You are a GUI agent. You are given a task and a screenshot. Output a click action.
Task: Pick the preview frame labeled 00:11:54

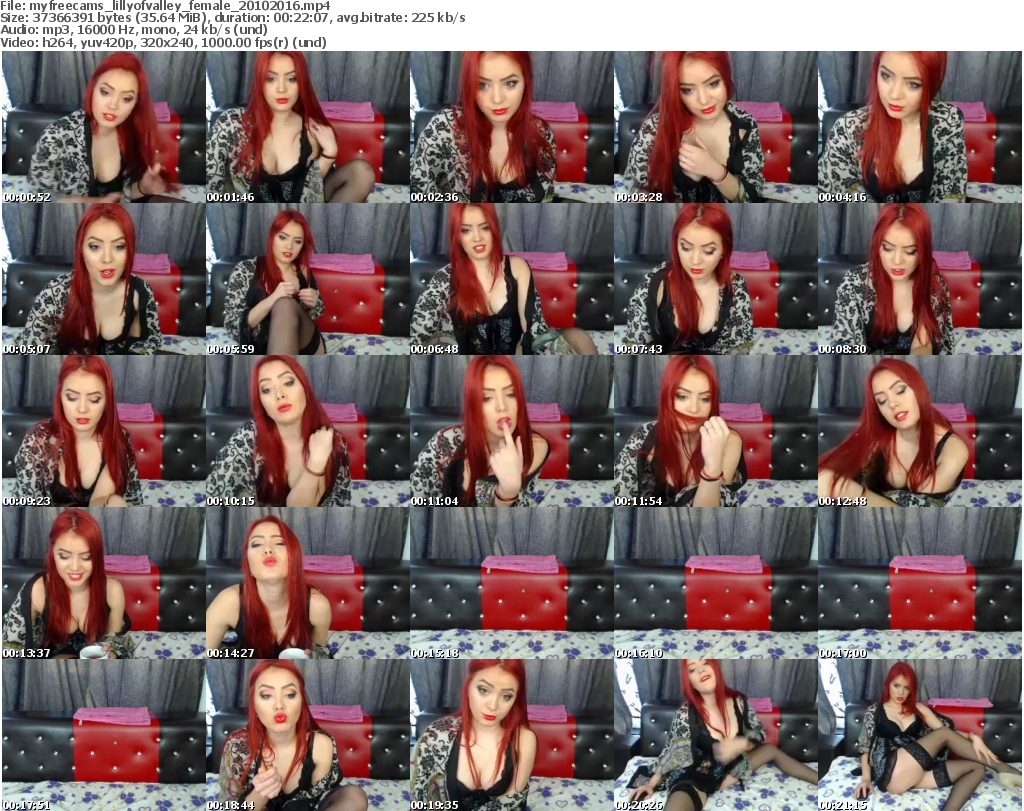point(715,431)
